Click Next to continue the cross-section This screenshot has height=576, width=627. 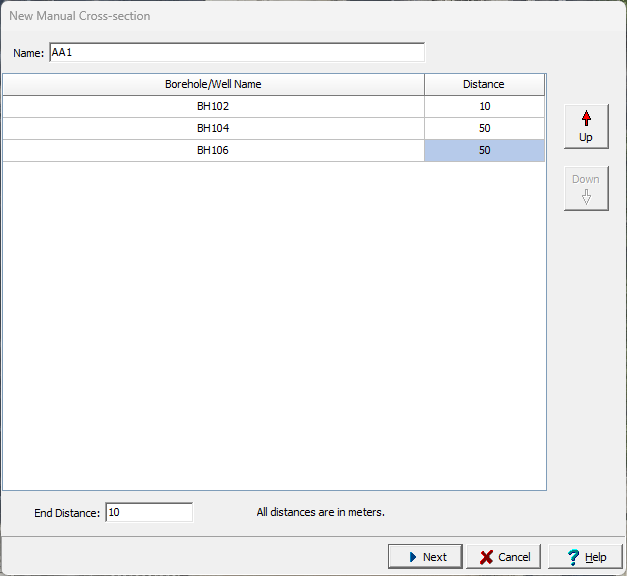point(425,556)
